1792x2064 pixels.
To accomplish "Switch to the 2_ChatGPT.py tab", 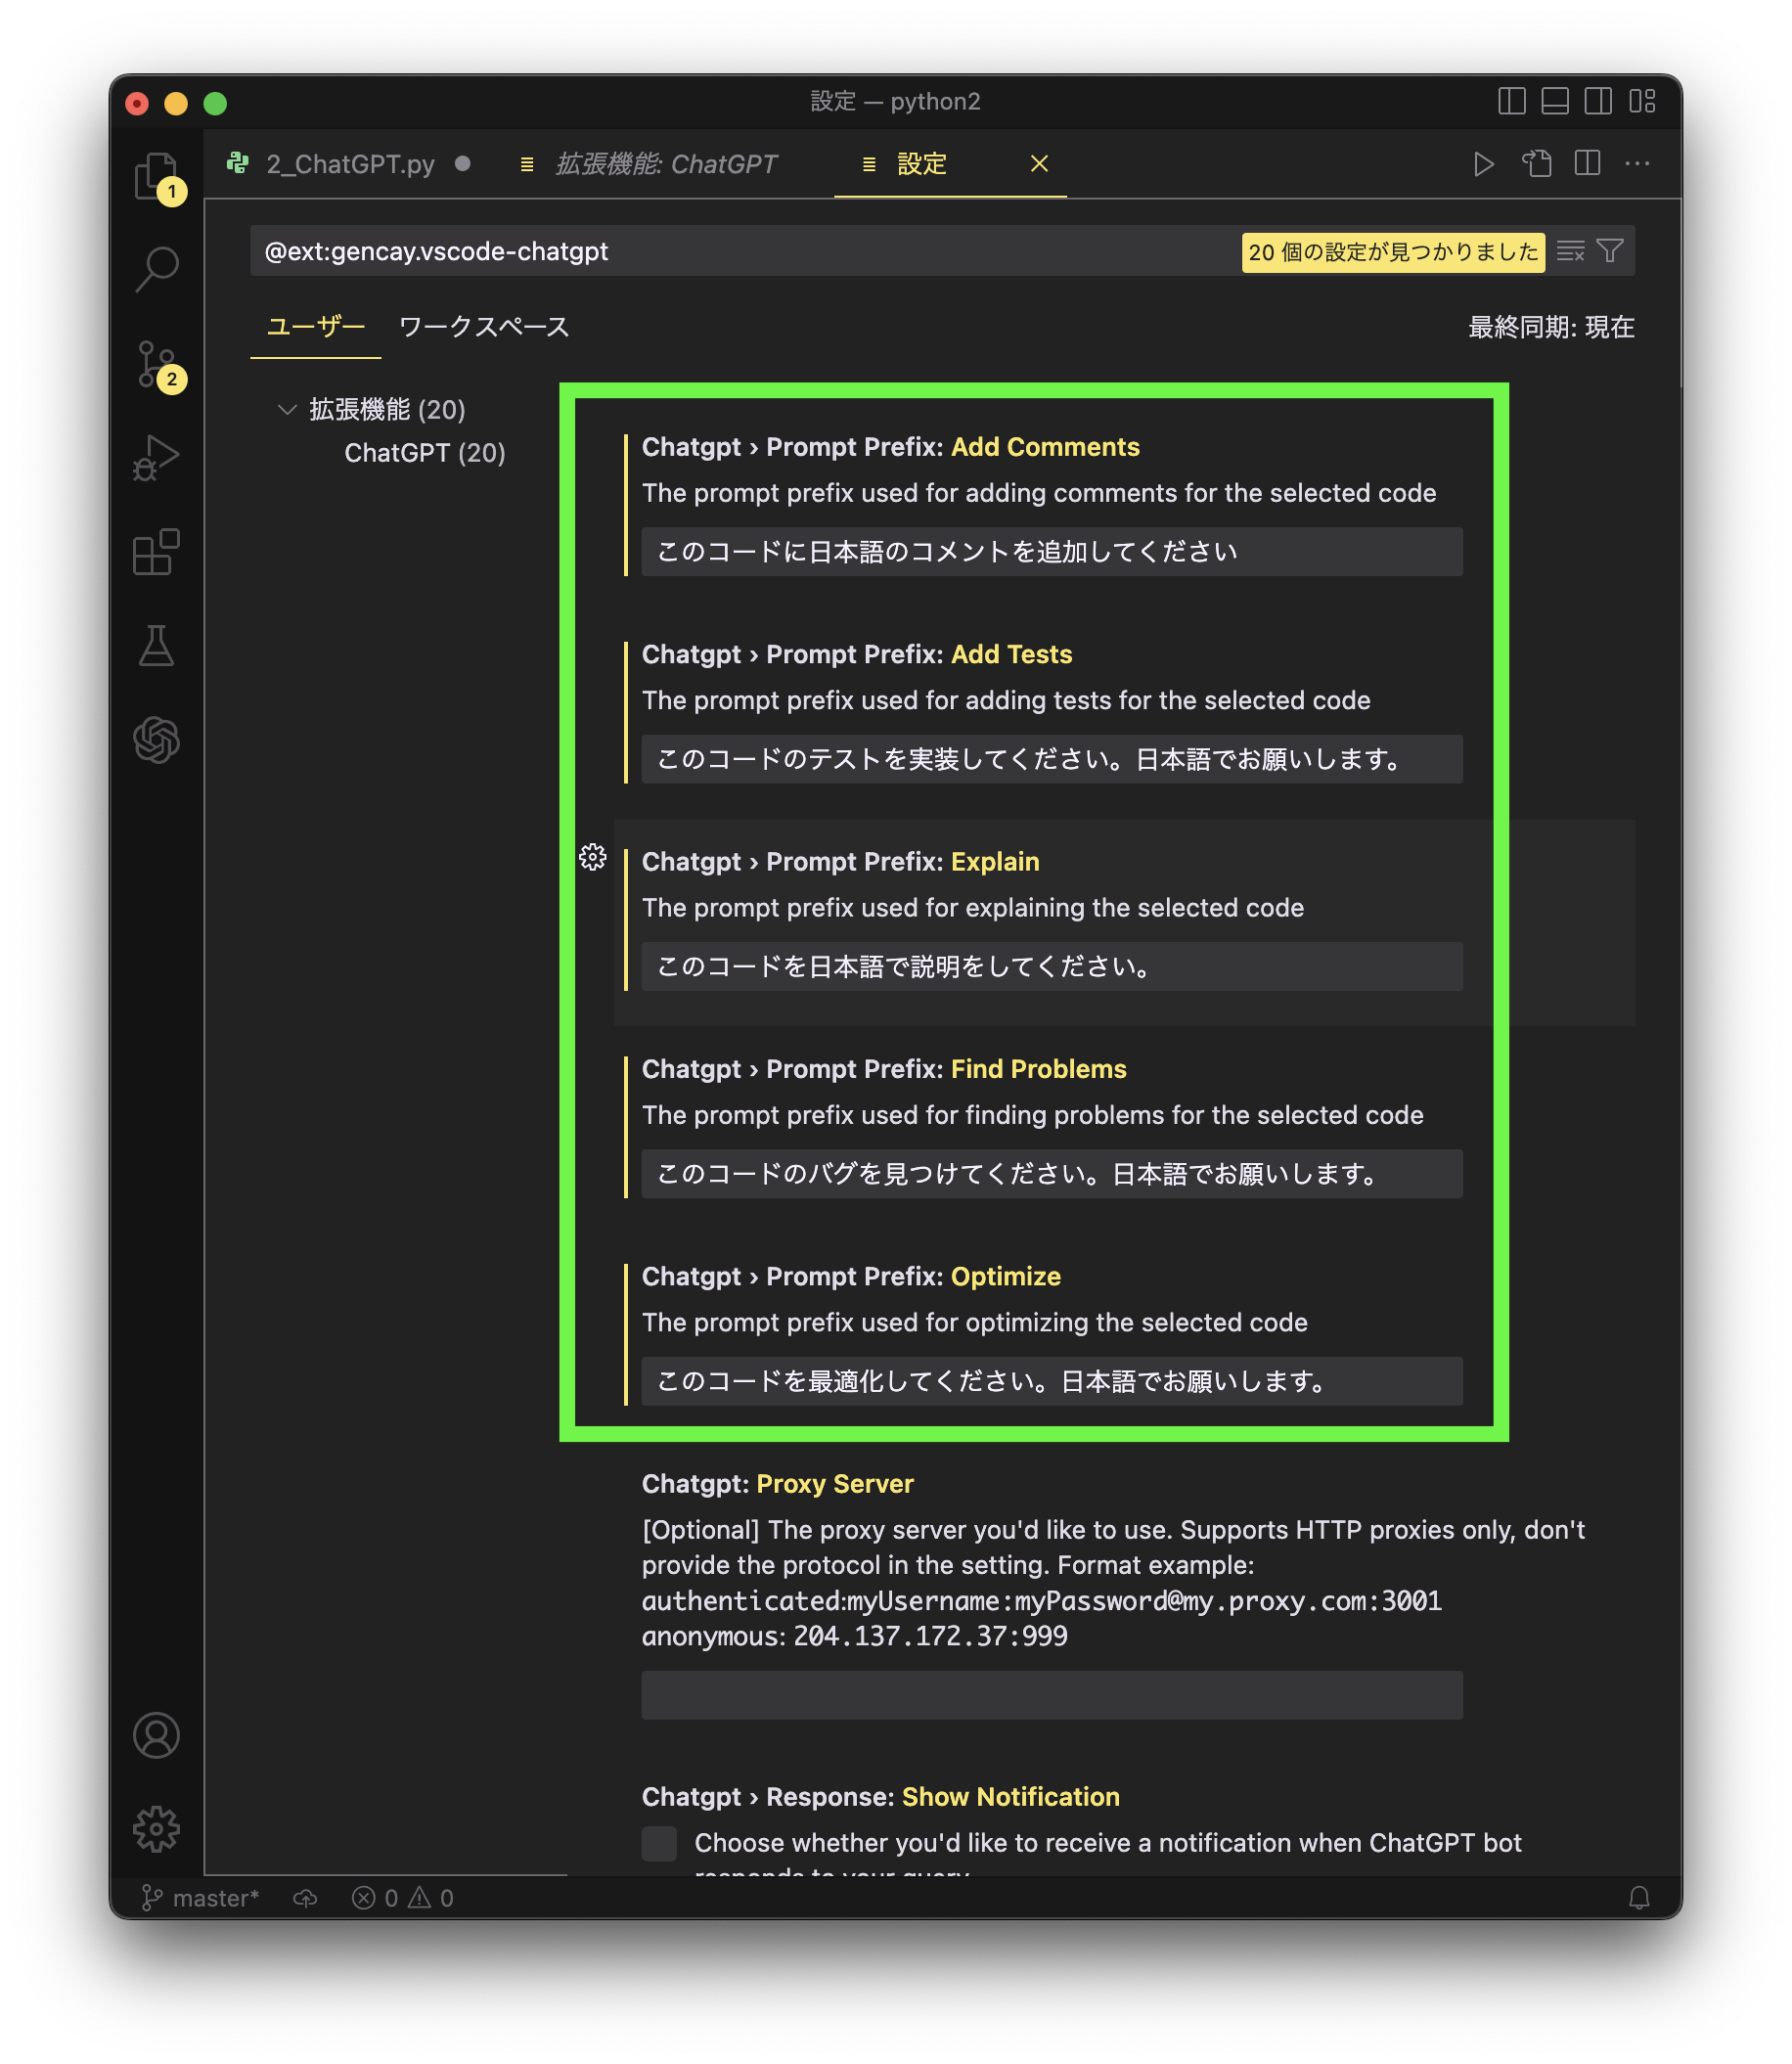I will click(x=350, y=164).
